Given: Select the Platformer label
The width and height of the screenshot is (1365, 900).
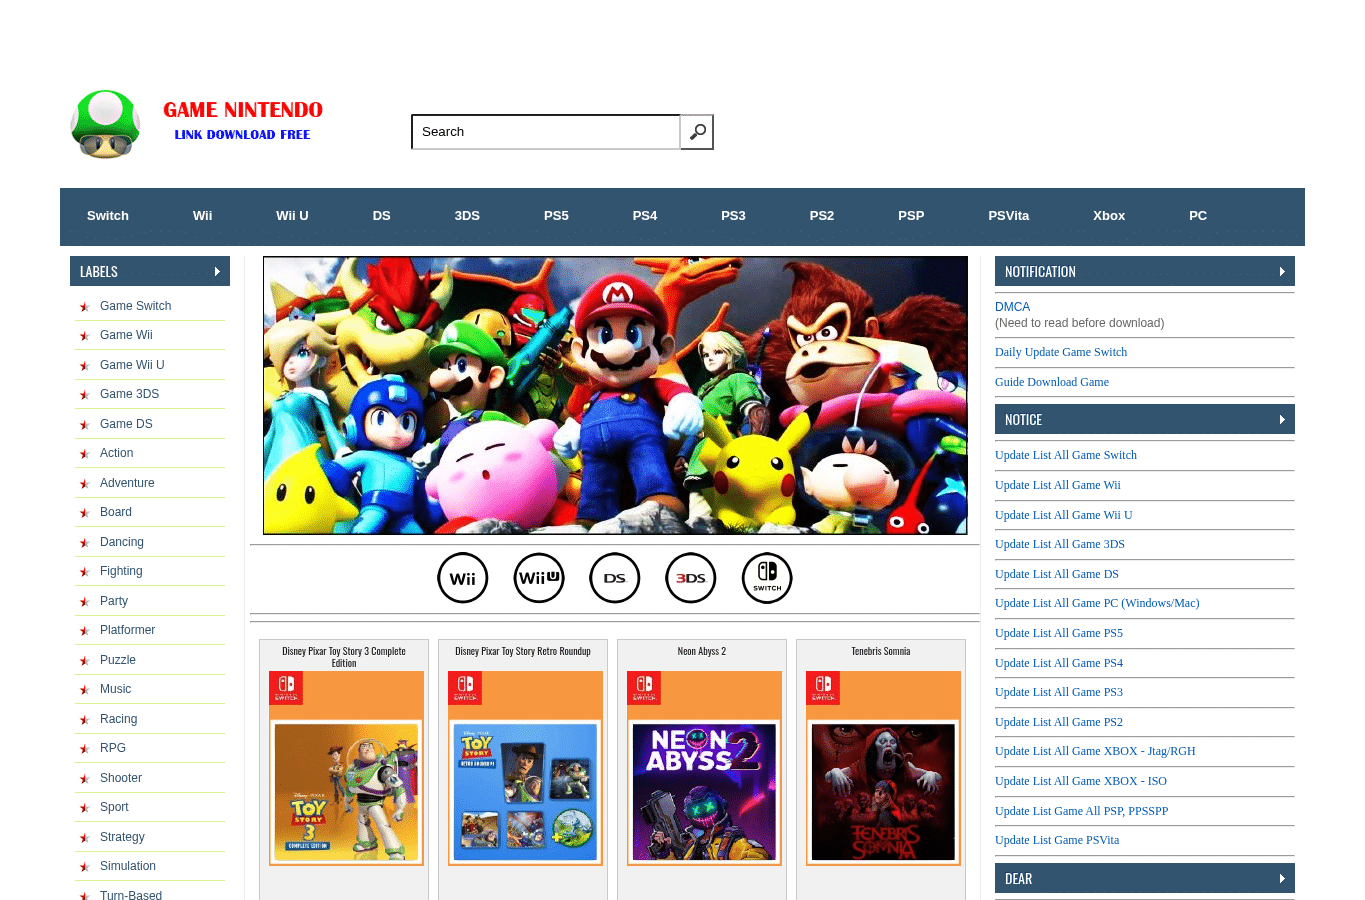Looking at the screenshot, I should pos(127,630).
